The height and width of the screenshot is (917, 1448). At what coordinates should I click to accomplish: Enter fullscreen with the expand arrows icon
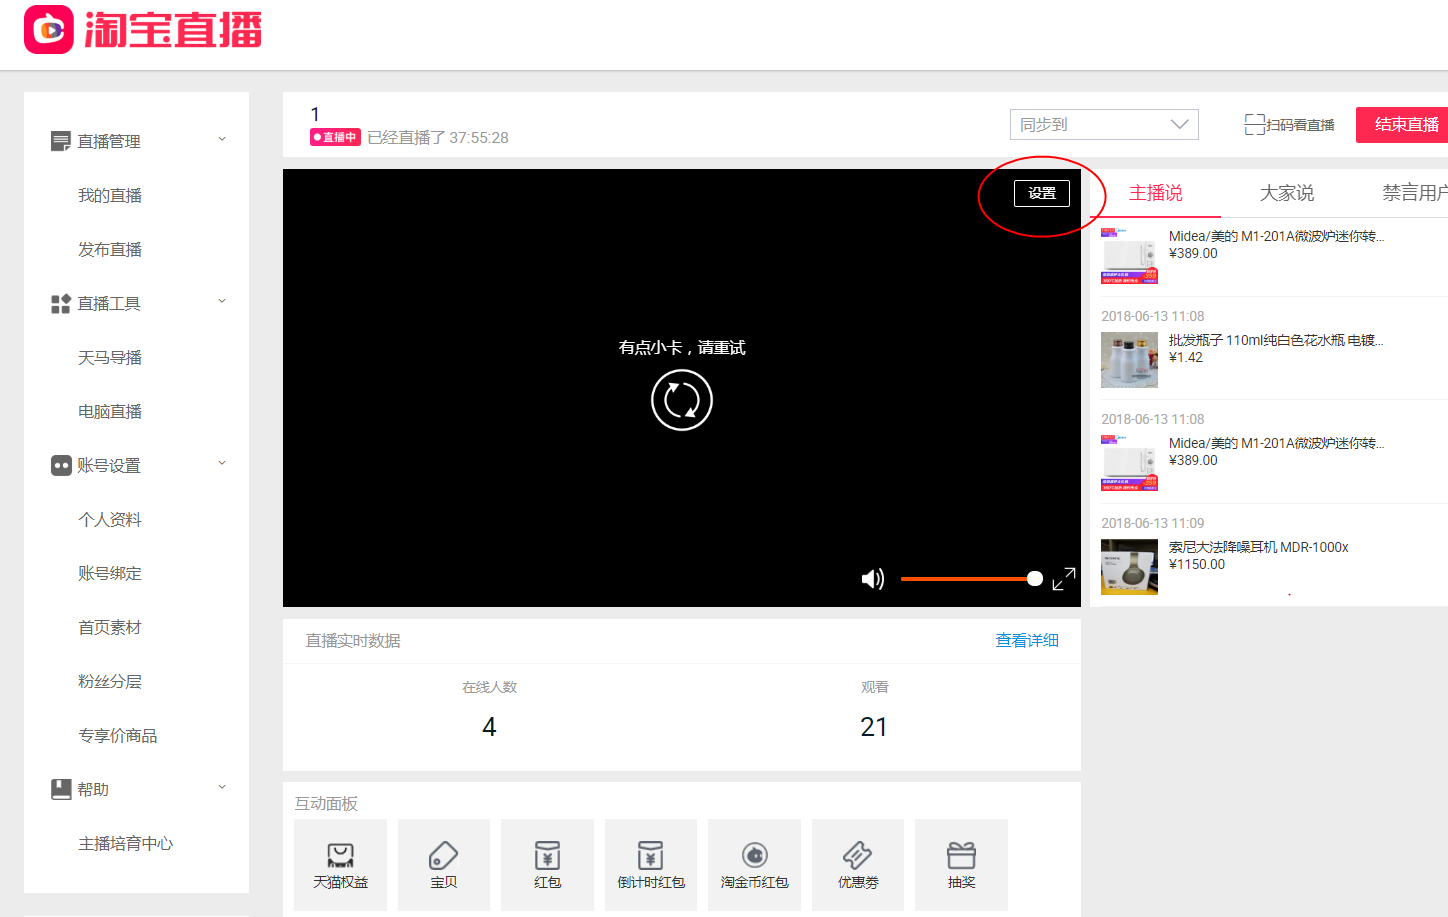tap(1064, 579)
